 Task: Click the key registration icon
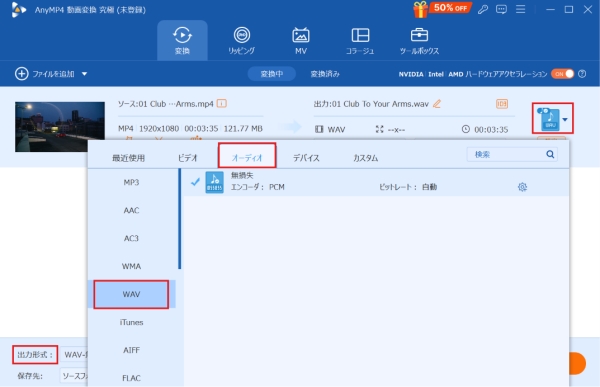click(x=483, y=10)
